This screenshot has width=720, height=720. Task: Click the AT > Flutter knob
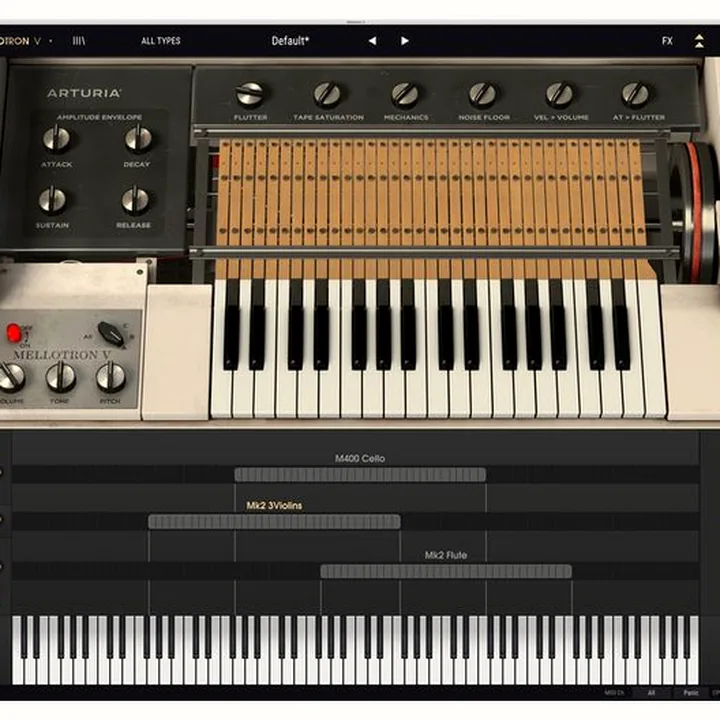tap(636, 94)
